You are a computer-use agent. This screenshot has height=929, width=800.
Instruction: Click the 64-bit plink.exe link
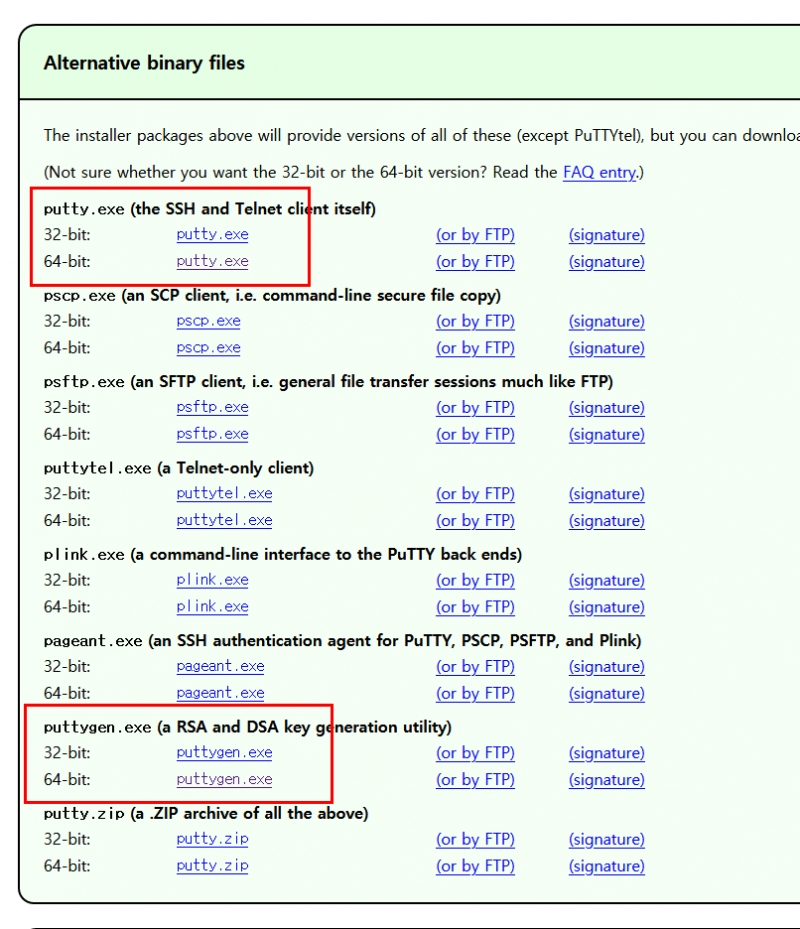coord(212,607)
